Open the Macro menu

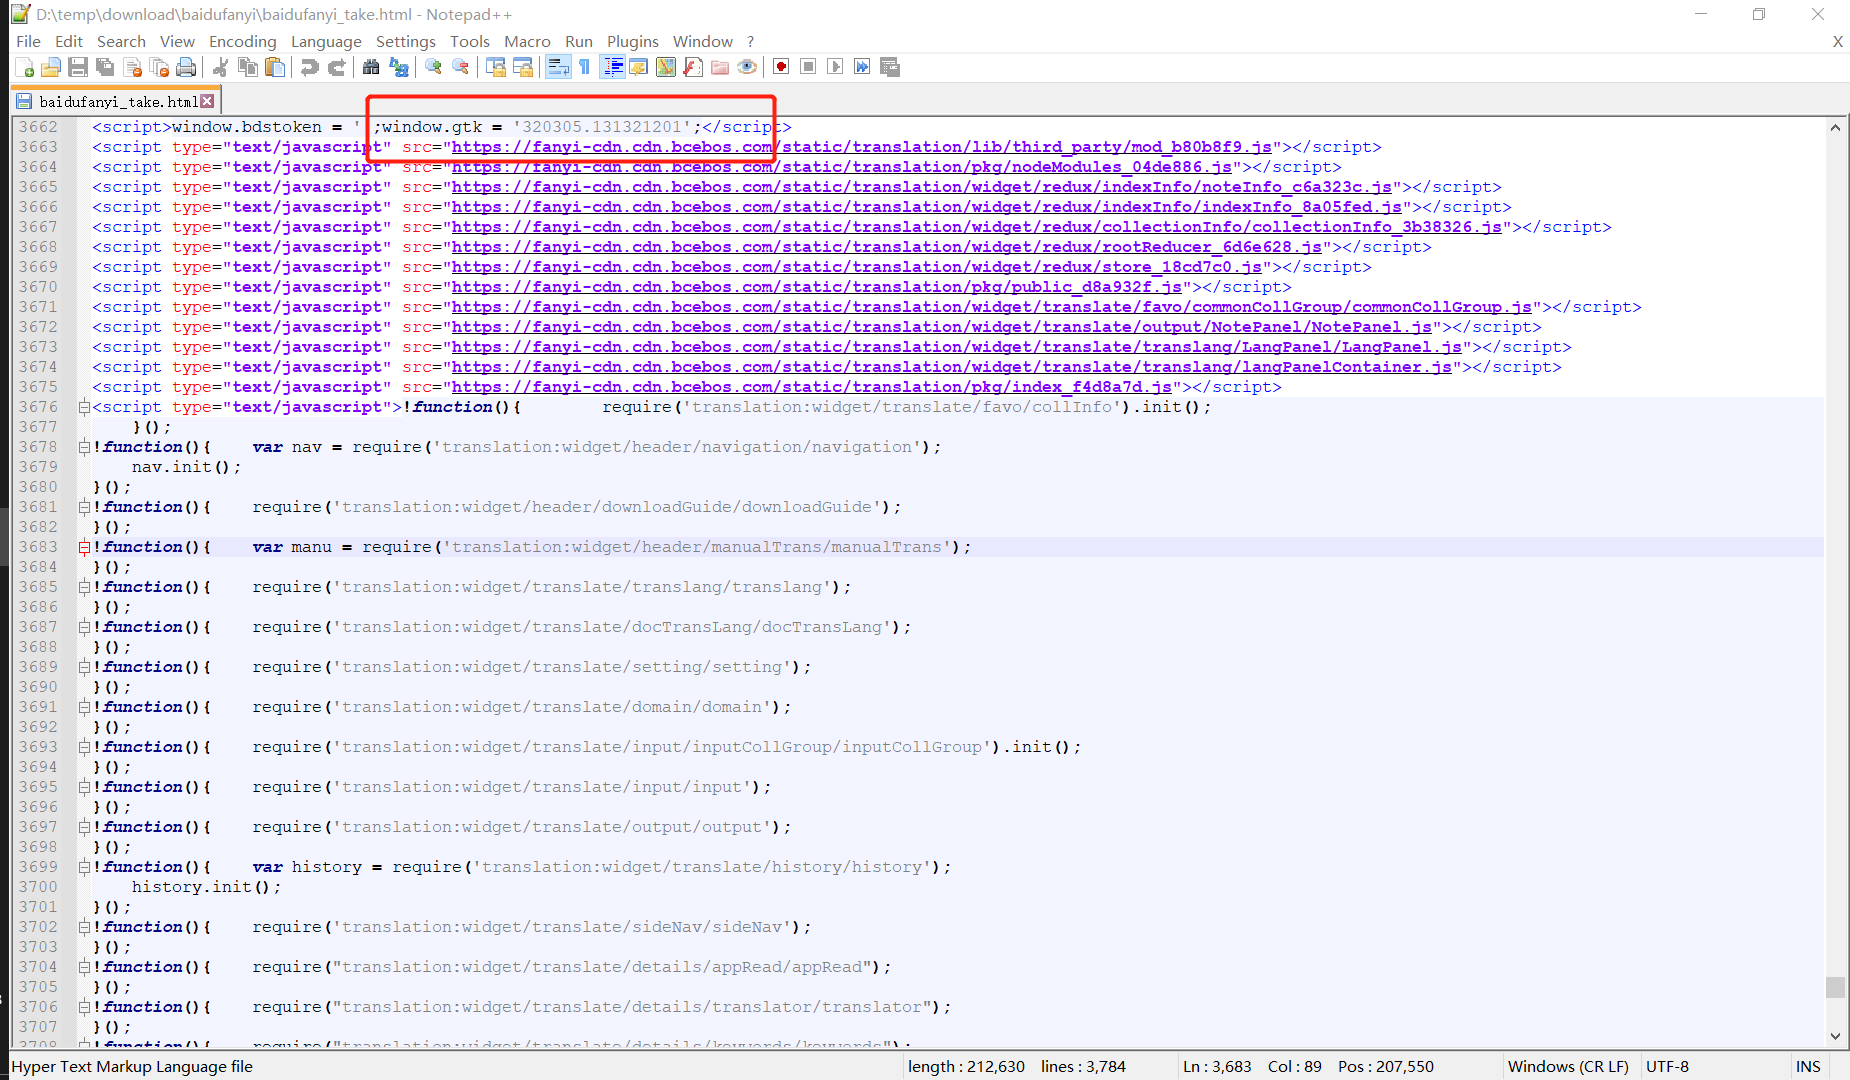(x=527, y=41)
